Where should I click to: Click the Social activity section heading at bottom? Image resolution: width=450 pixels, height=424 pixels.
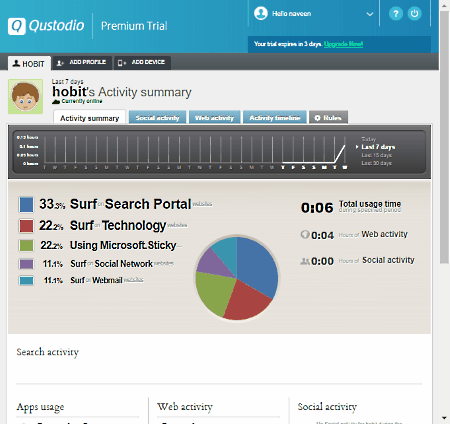click(x=327, y=407)
